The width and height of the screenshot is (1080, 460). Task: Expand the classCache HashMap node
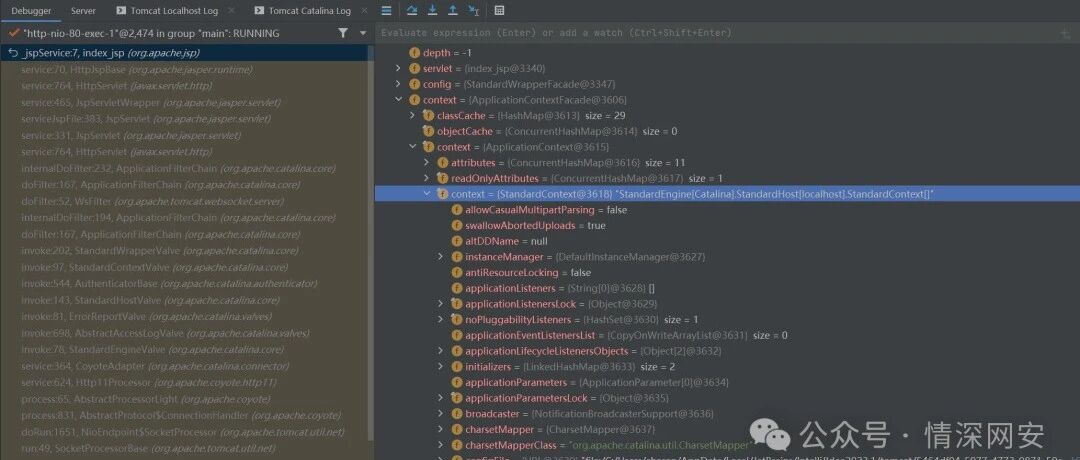click(413, 116)
